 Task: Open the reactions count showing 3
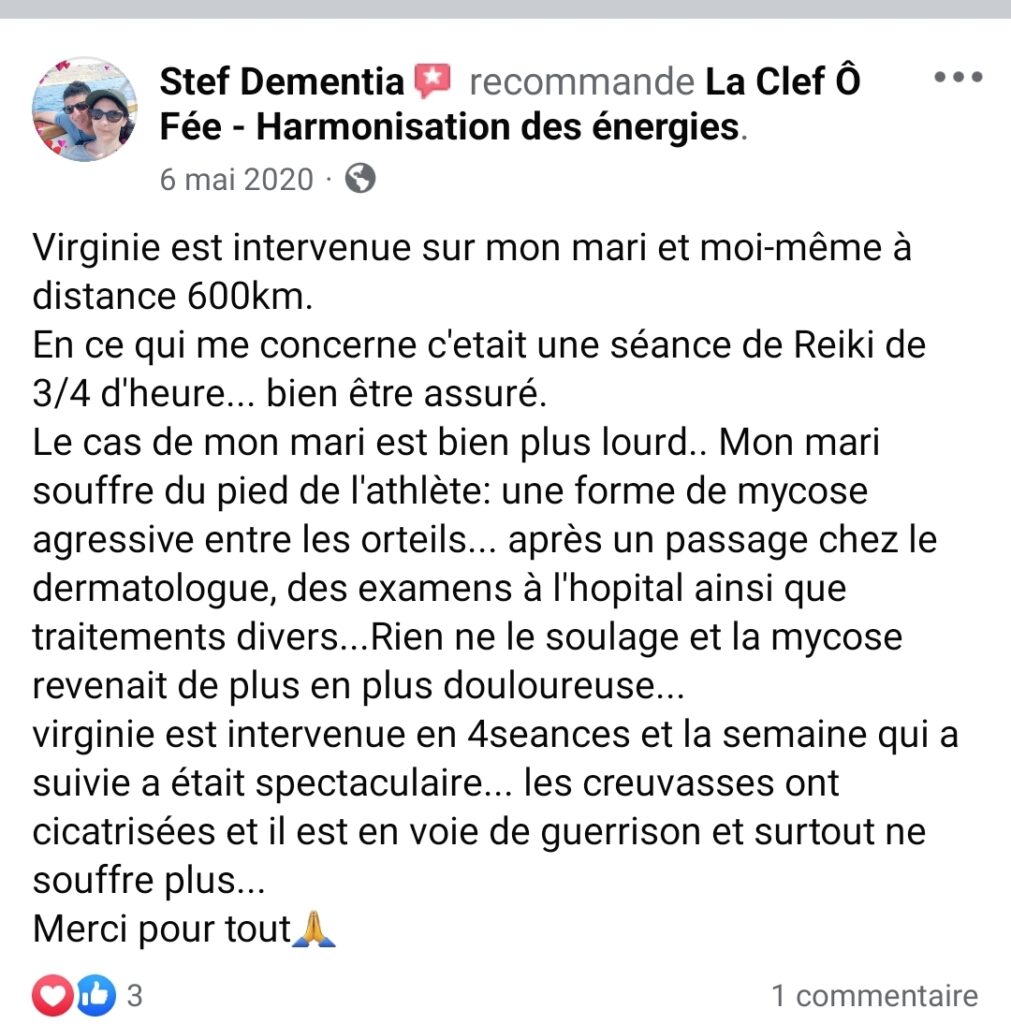pyautogui.click(x=135, y=996)
